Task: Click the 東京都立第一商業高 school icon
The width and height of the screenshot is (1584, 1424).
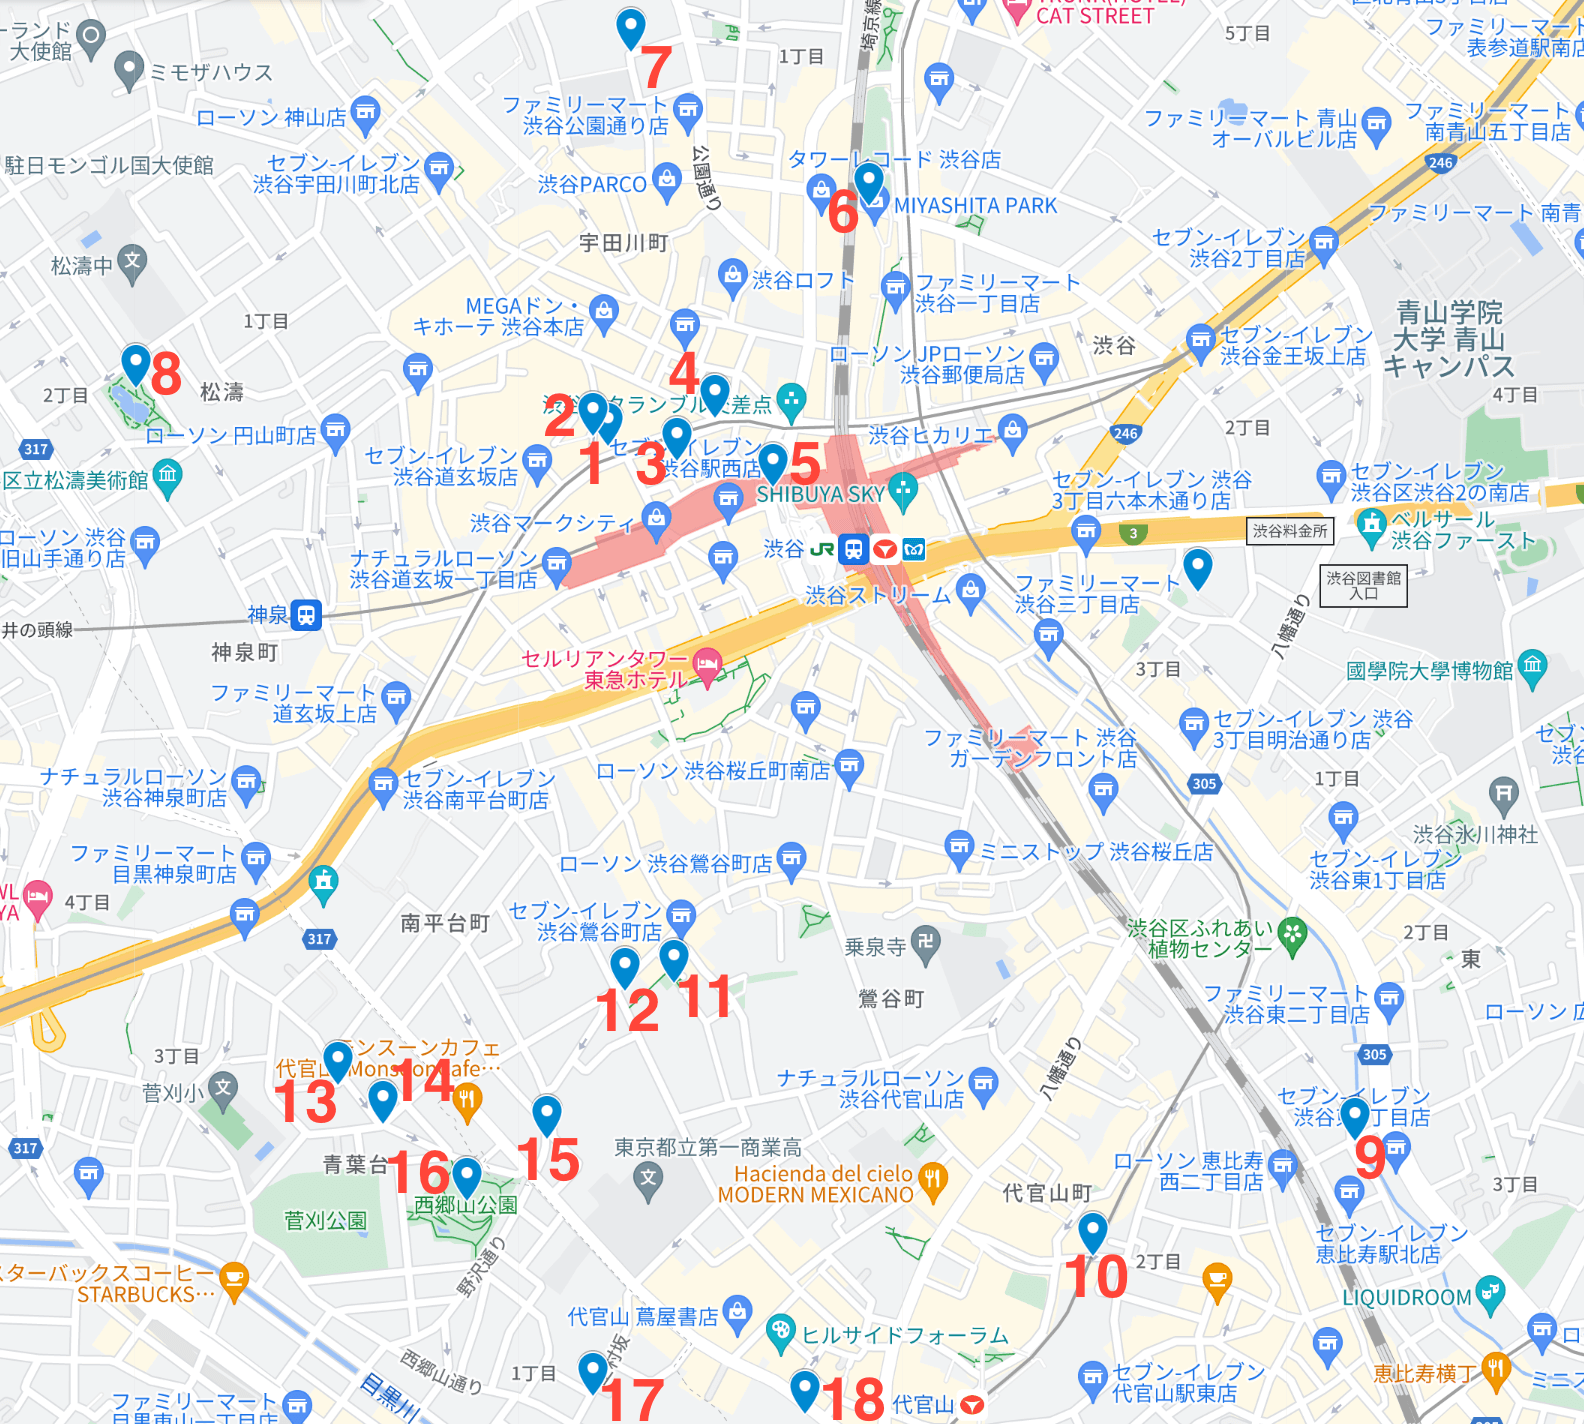Action: point(649,1180)
